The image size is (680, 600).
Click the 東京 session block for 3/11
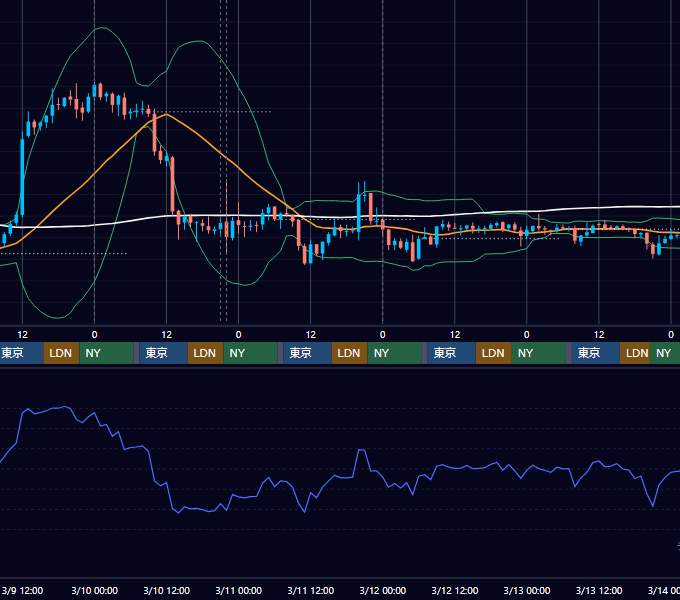[x=307, y=353]
